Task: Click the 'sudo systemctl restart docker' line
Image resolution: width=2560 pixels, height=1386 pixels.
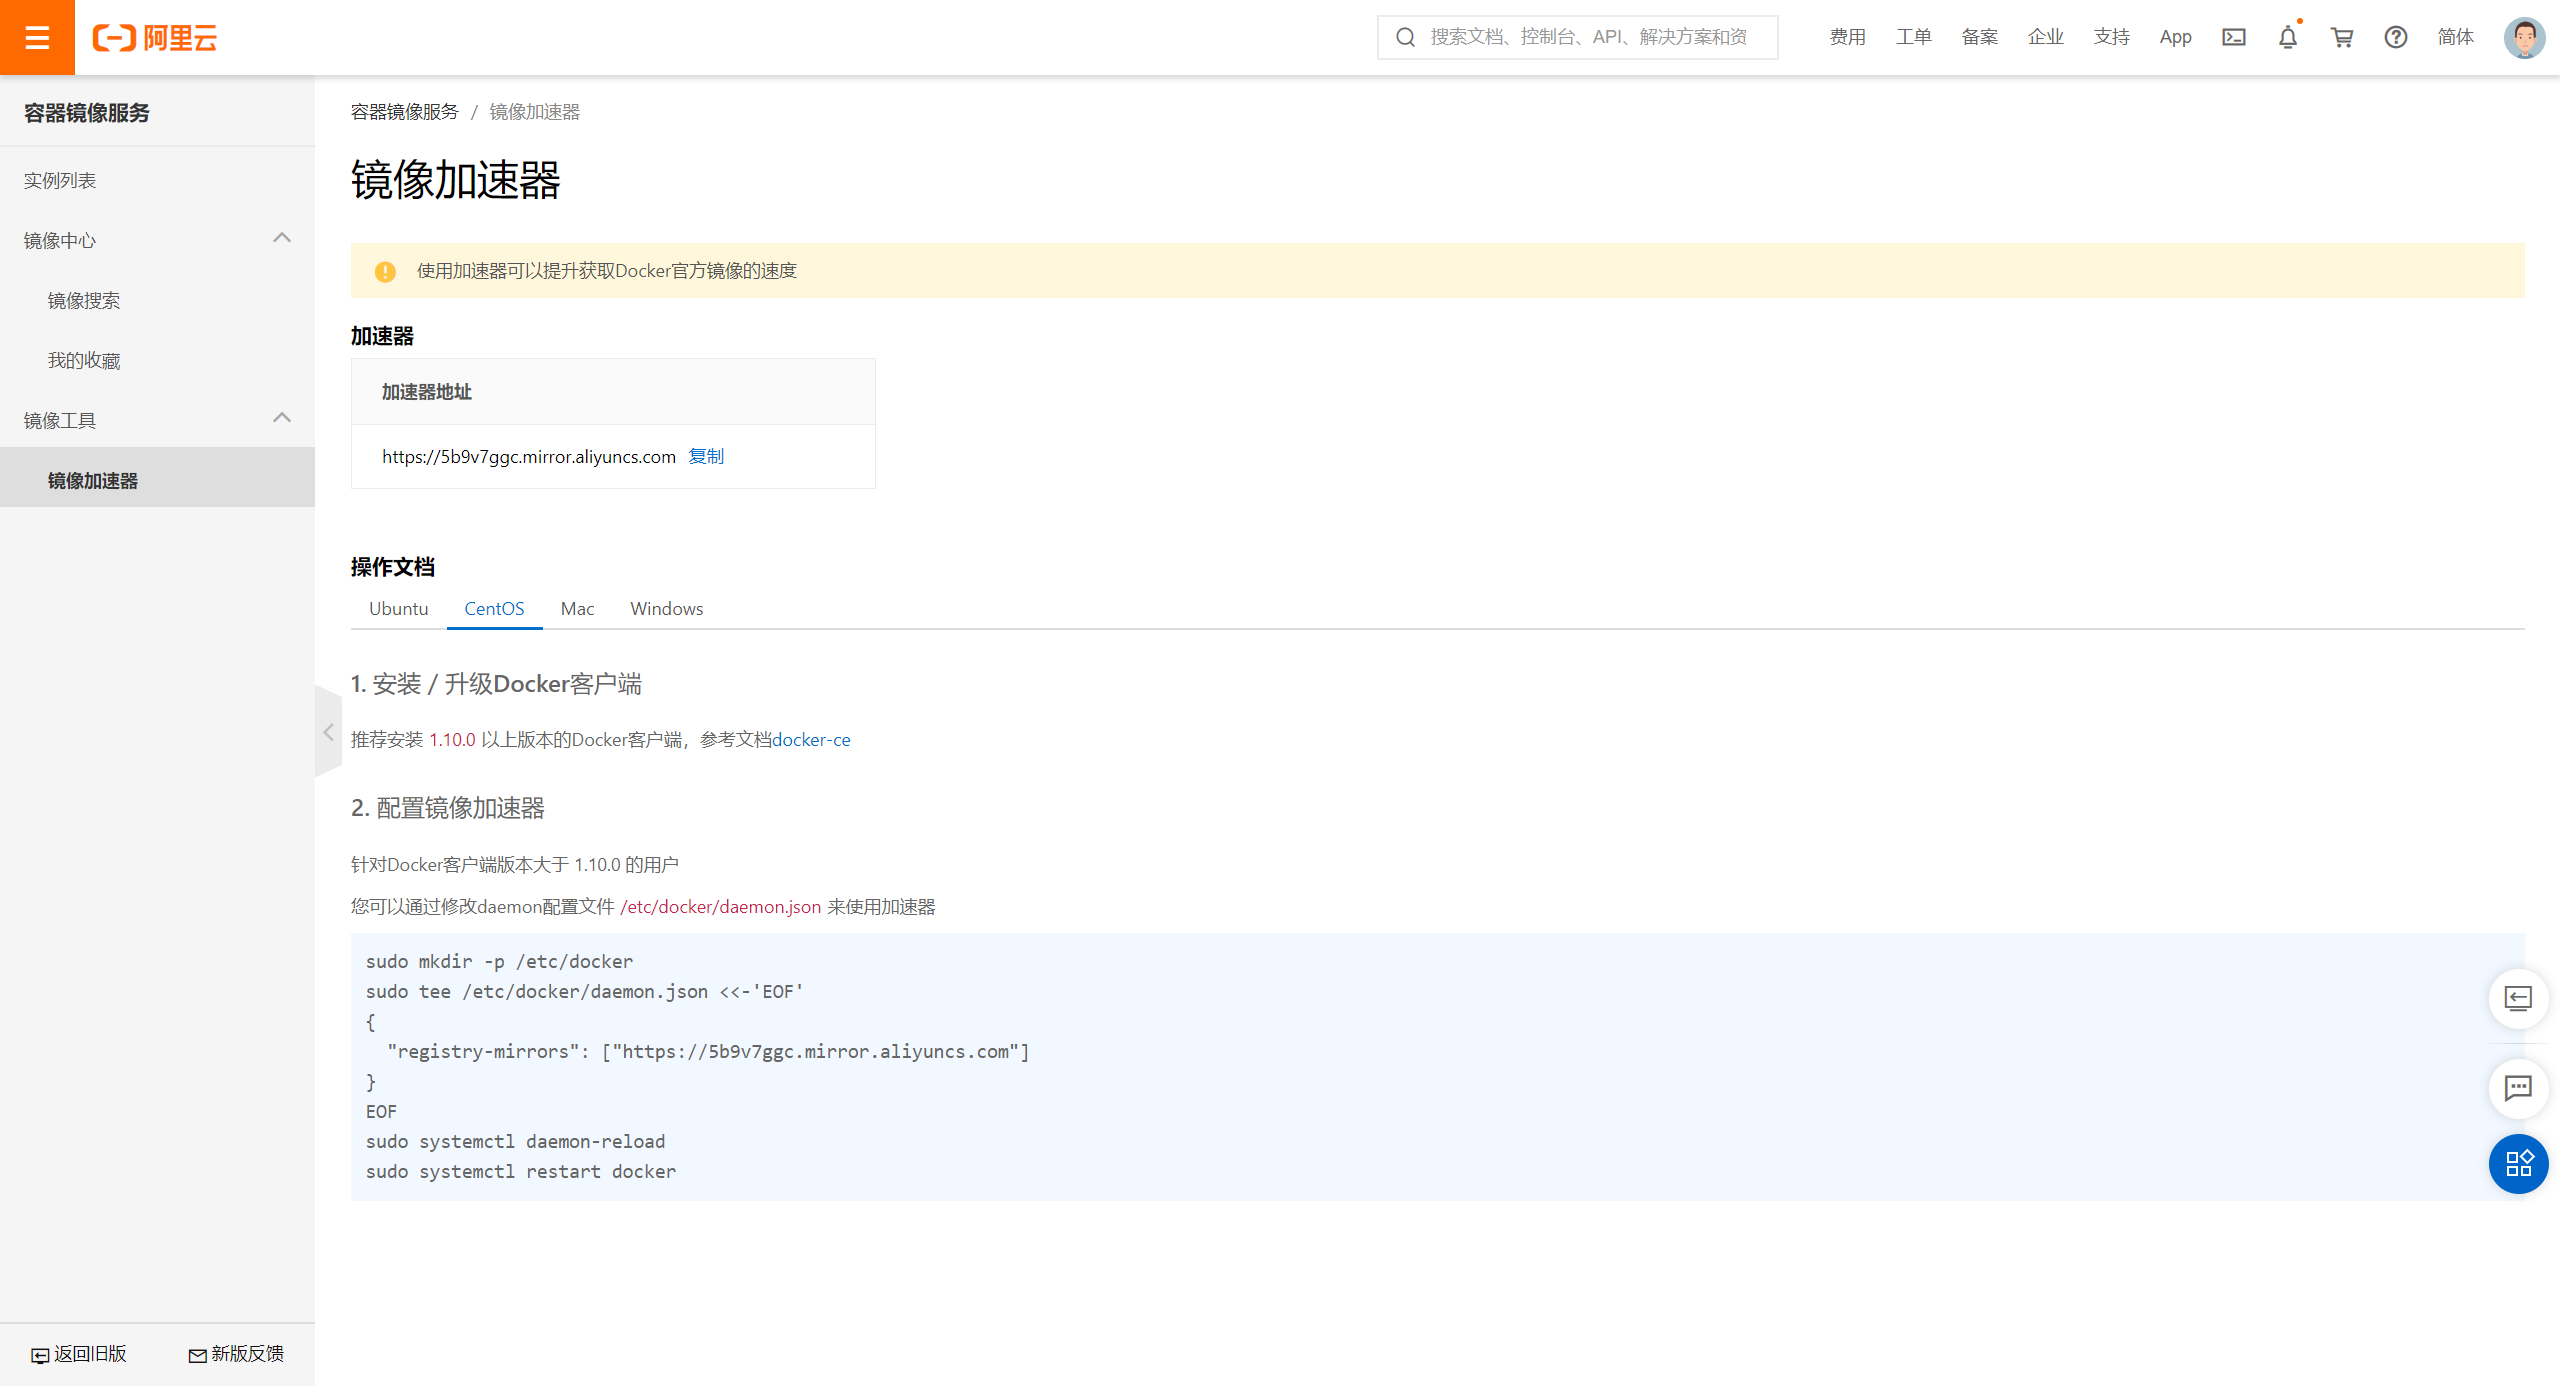Action: [x=521, y=1172]
